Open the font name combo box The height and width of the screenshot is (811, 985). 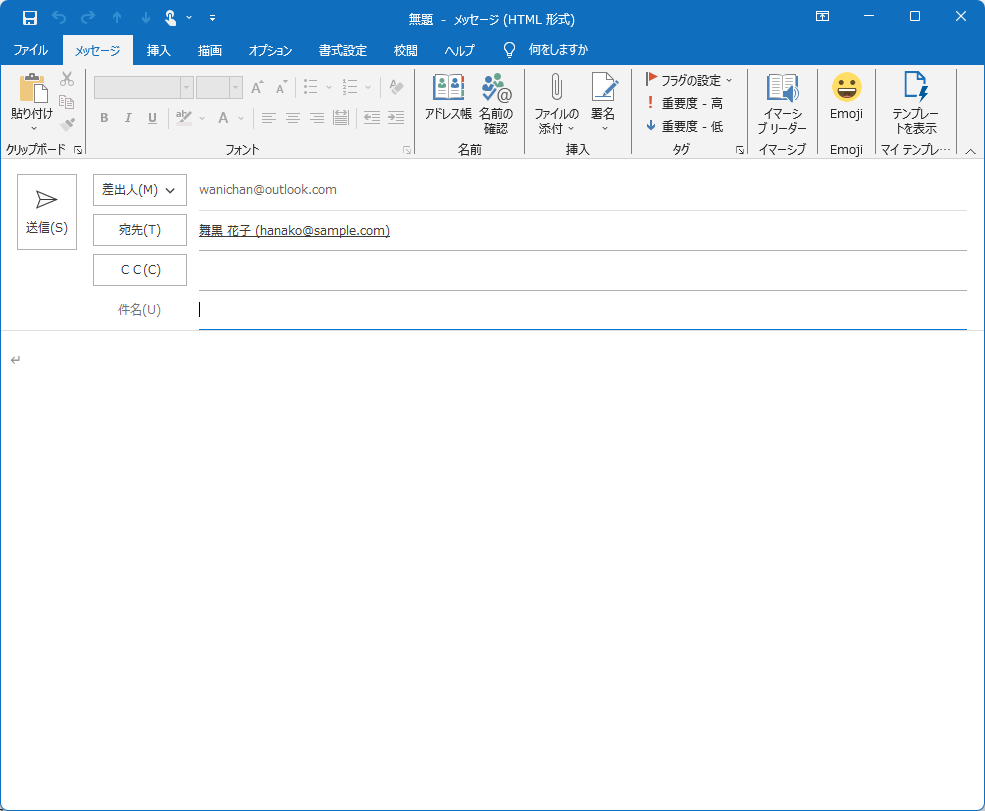point(143,87)
